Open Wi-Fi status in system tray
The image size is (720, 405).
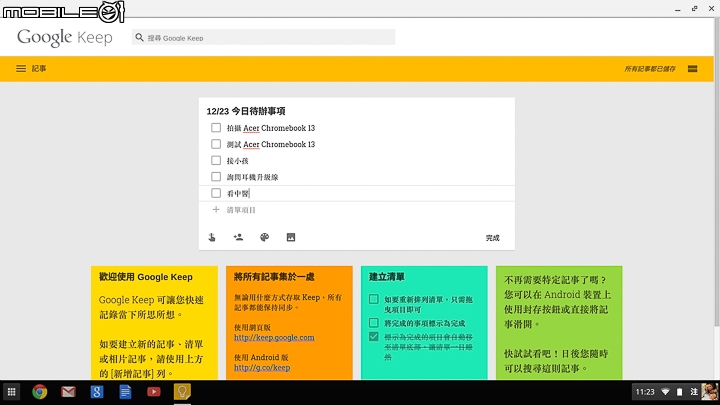[x=665, y=392]
